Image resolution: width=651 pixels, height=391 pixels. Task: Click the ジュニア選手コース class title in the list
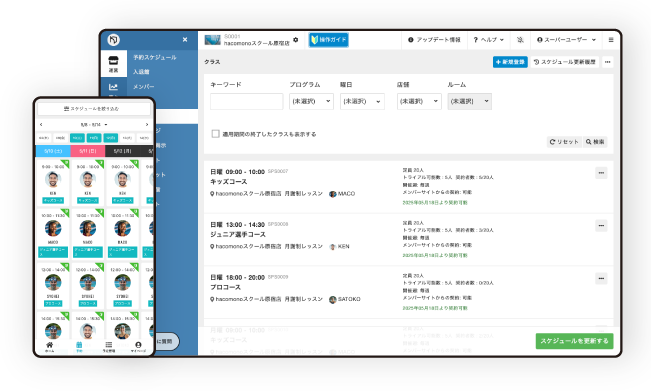[x=238, y=235]
